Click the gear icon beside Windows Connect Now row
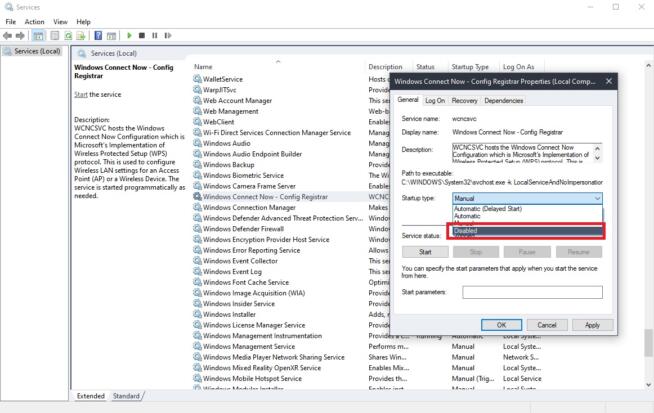Image resolution: width=654 pixels, height=413 pixels. coord(197,196)
